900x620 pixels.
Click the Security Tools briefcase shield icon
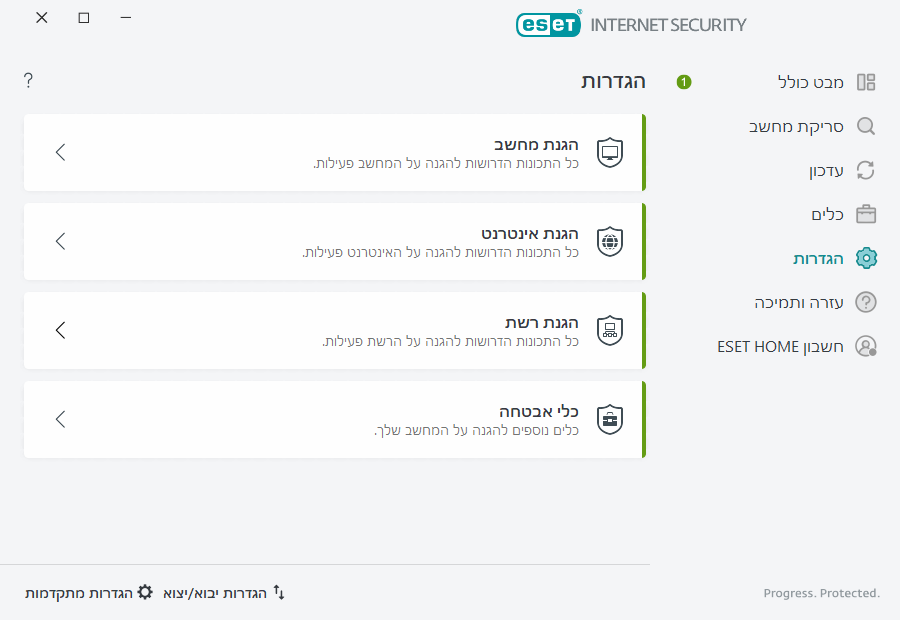[x=610, y=419]
